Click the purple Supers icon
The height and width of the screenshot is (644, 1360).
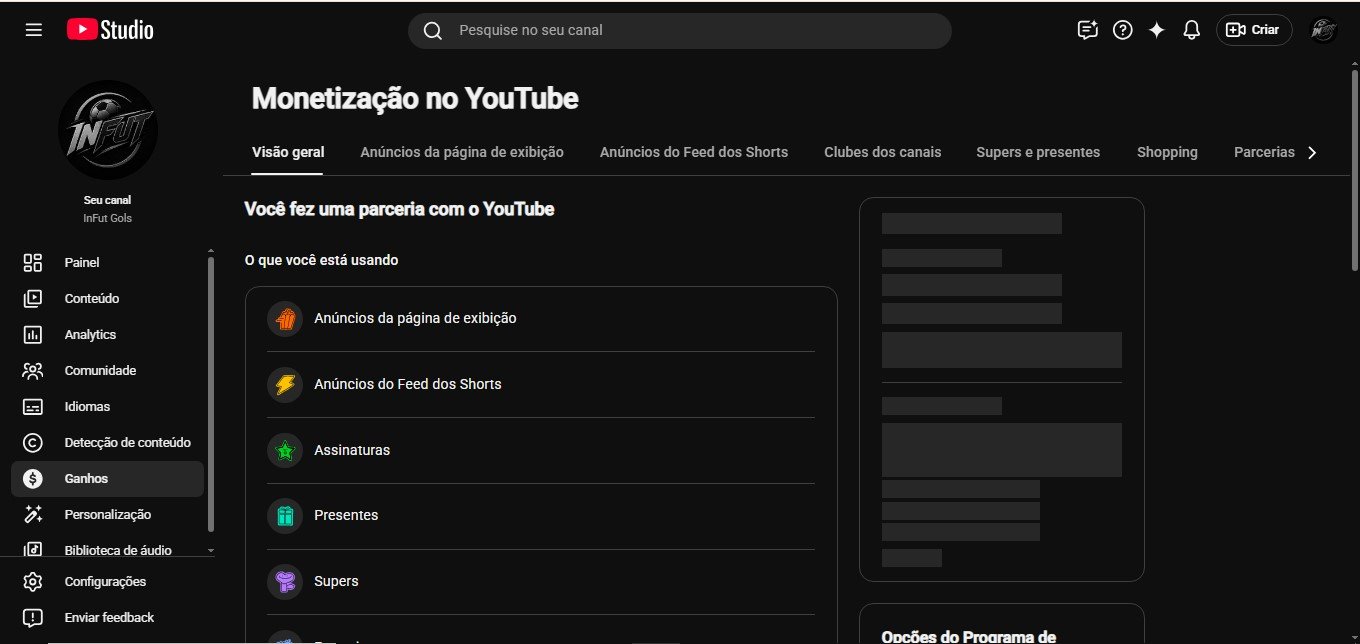(x=285, y=581)
